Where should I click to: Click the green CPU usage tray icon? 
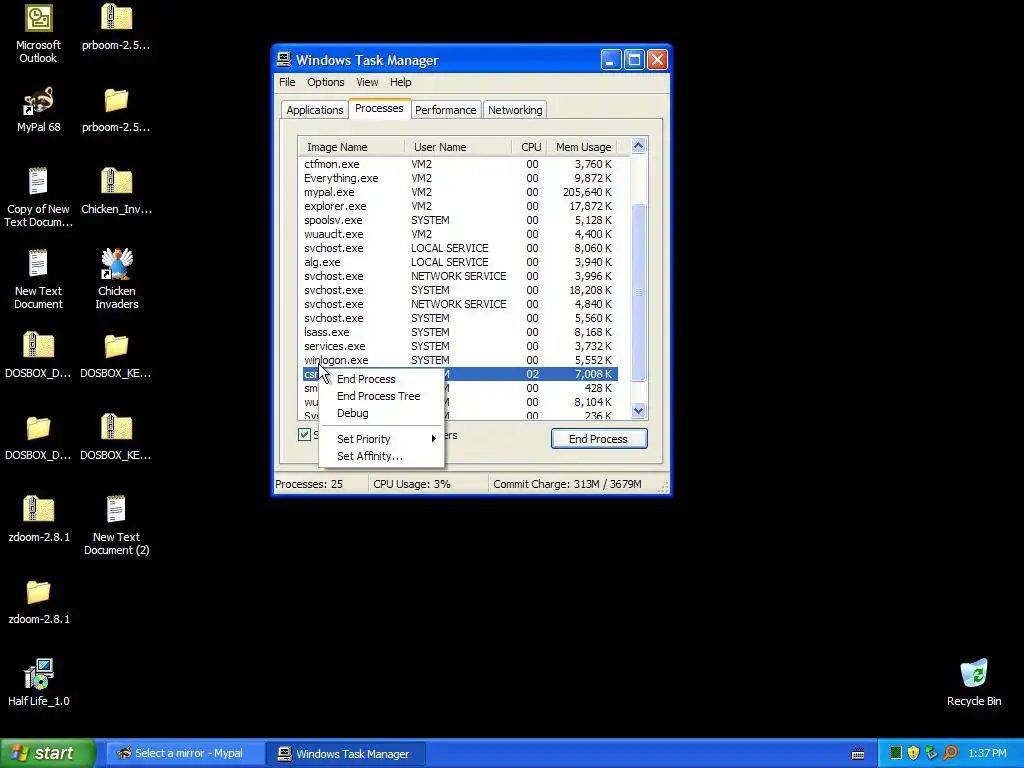(896, 753)
